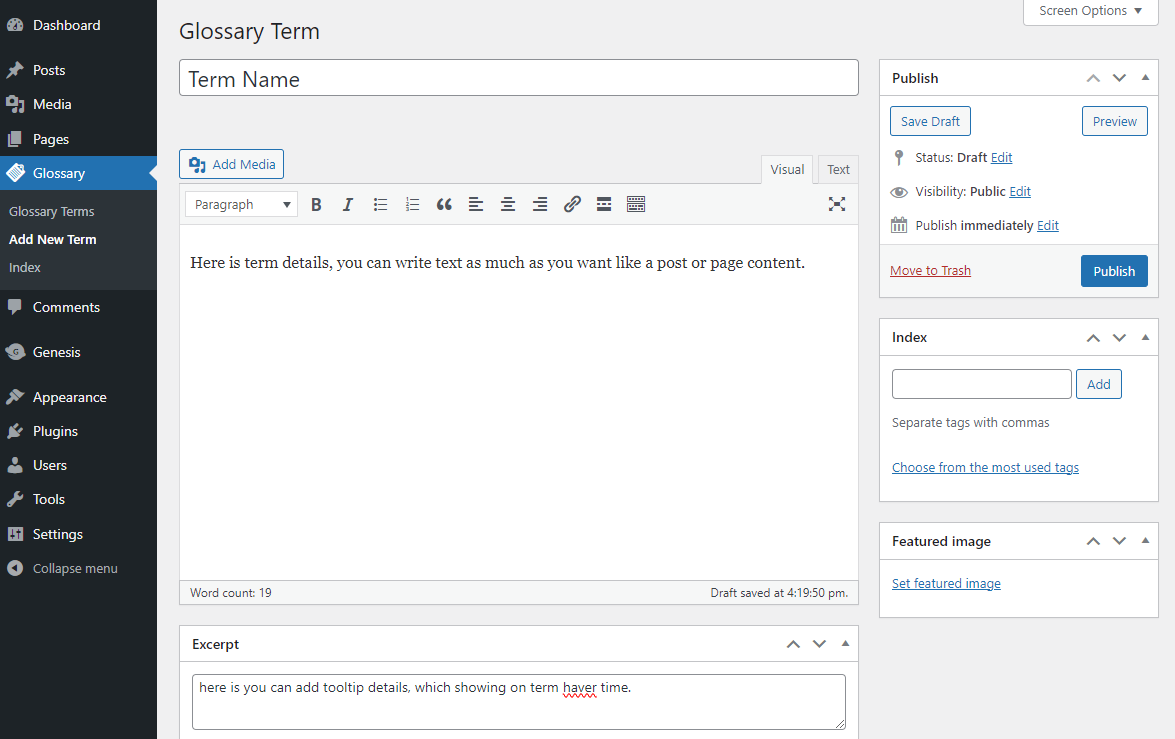
Task: Click Set featured image link
Action: (946, 583)
